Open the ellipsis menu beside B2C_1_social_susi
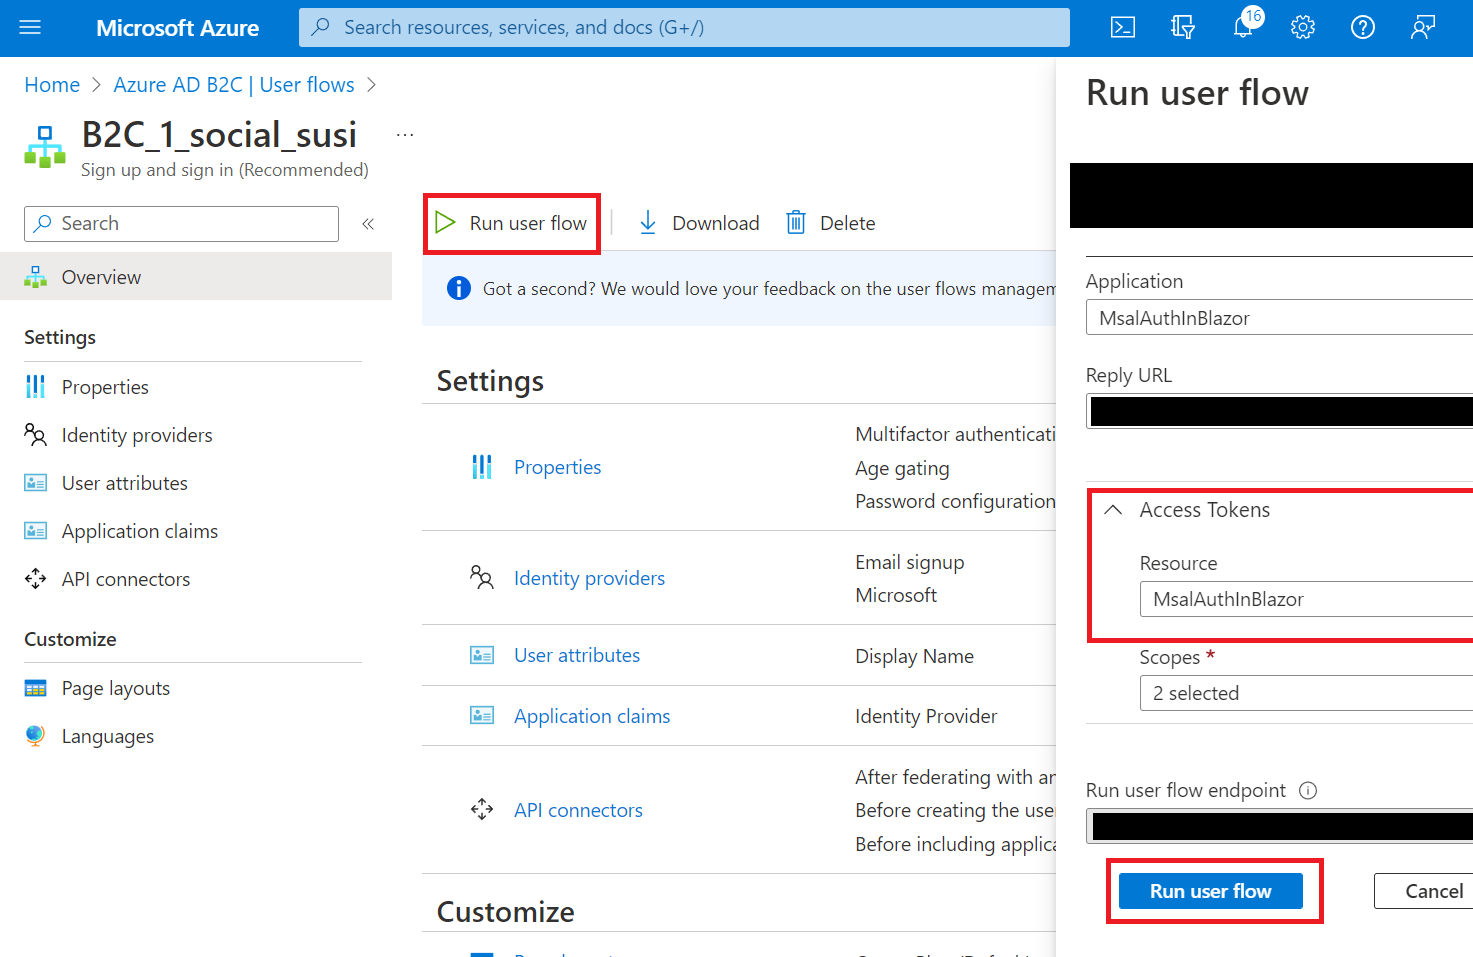Screen dimensions: 1473x957 pos(405,134)
